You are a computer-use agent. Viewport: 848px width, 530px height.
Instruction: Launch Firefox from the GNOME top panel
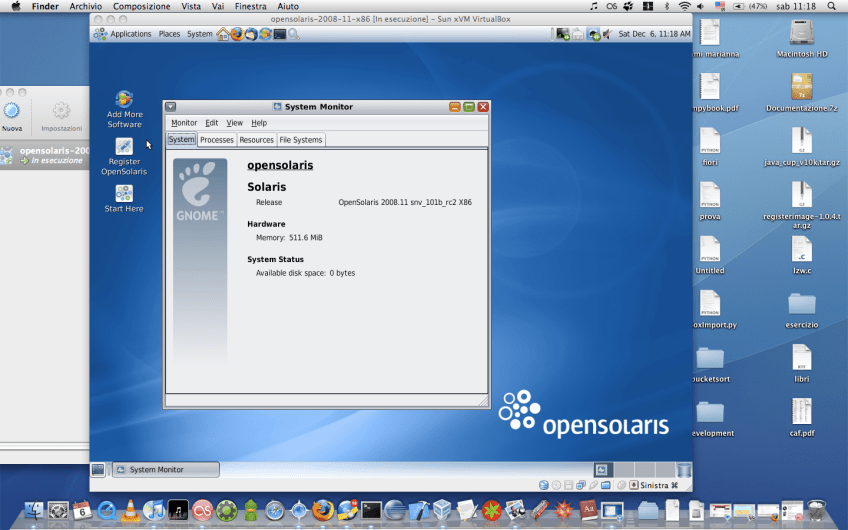[x=237, y=34]
